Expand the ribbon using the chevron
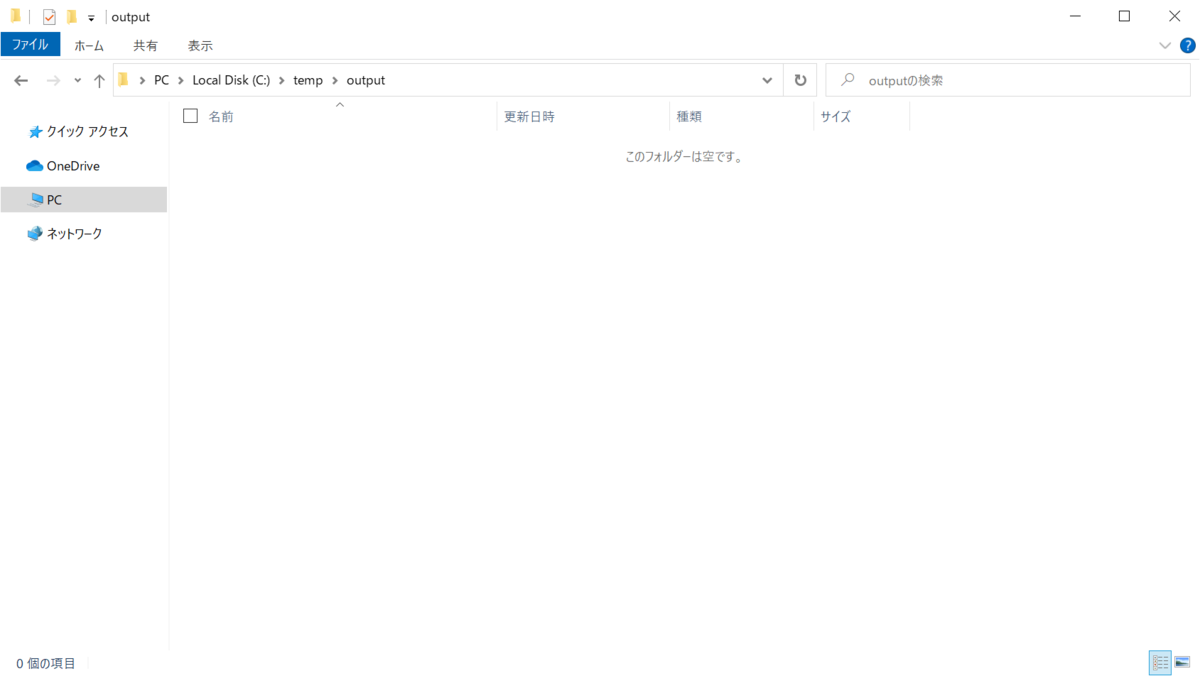 (x=1164, y=45)
